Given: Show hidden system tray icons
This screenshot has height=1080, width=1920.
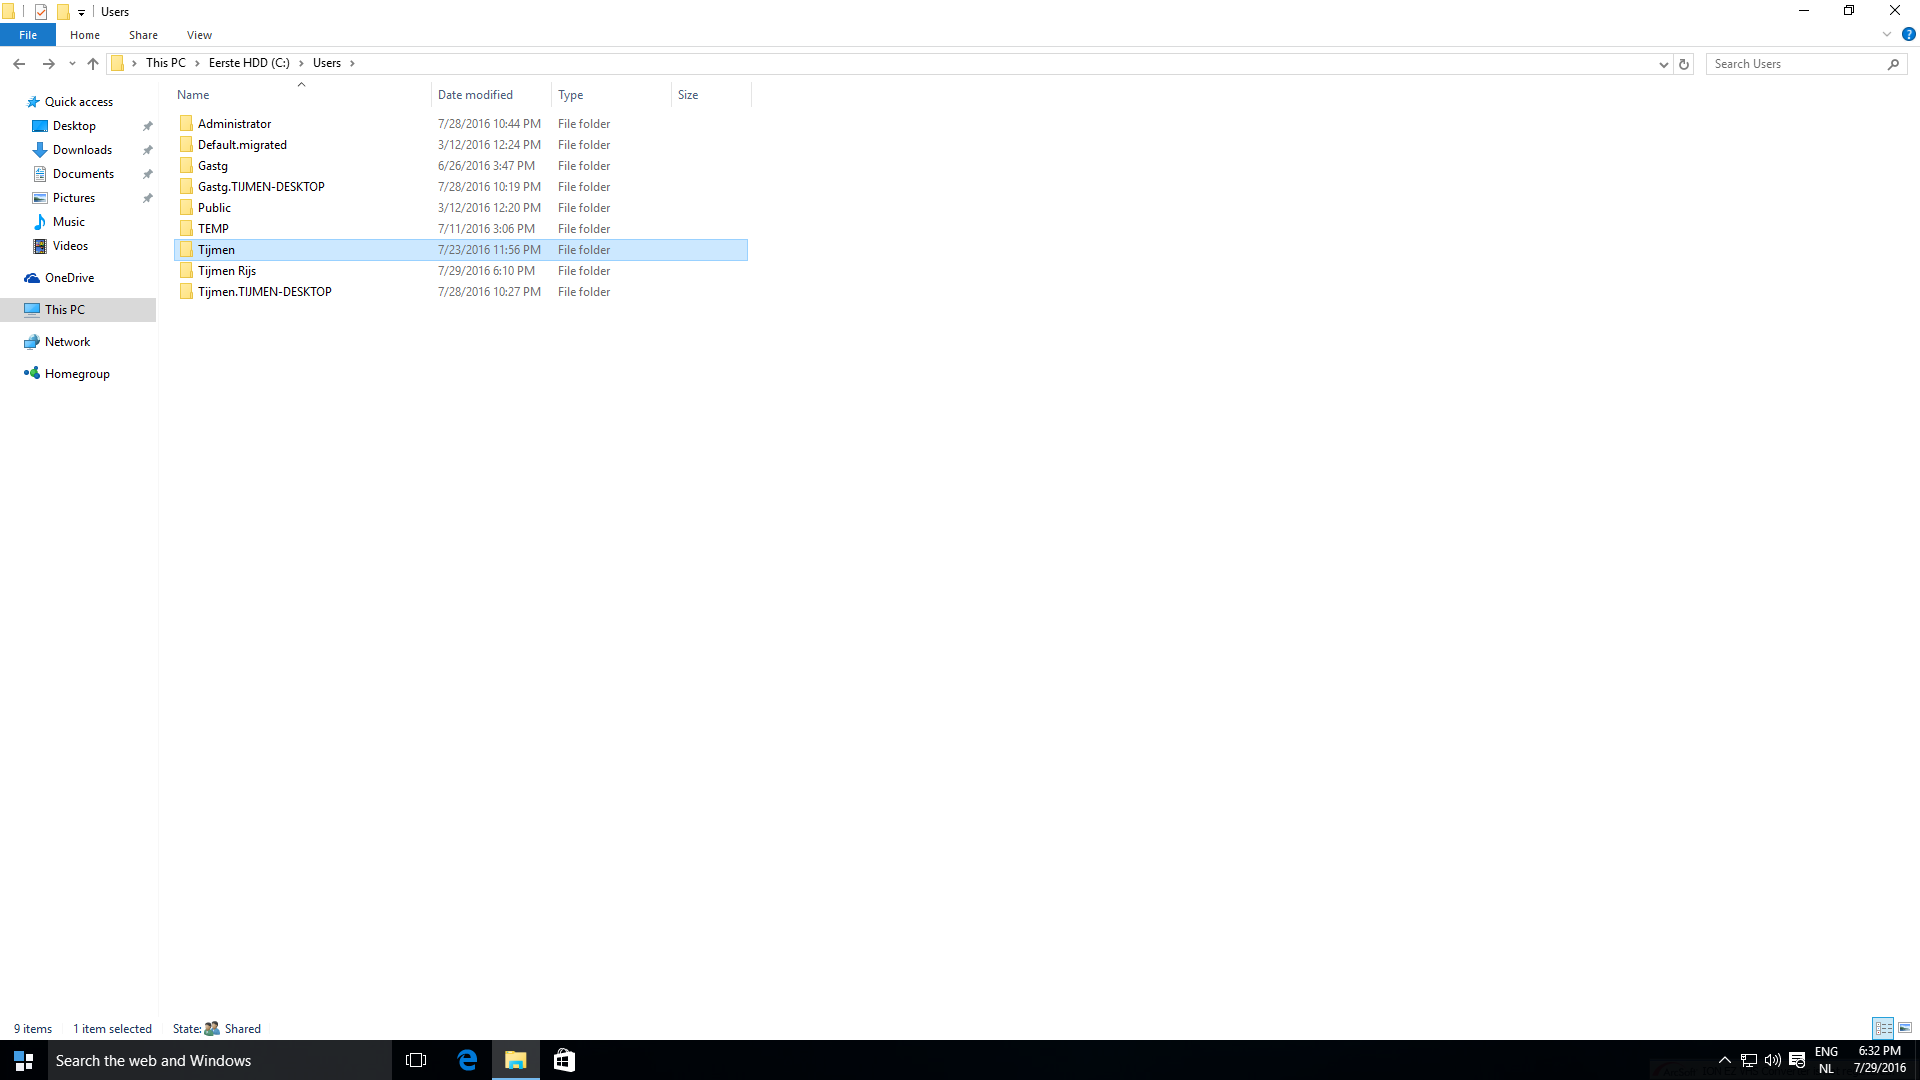Looking at the screenshot, I should (x=1724, y=1060).
